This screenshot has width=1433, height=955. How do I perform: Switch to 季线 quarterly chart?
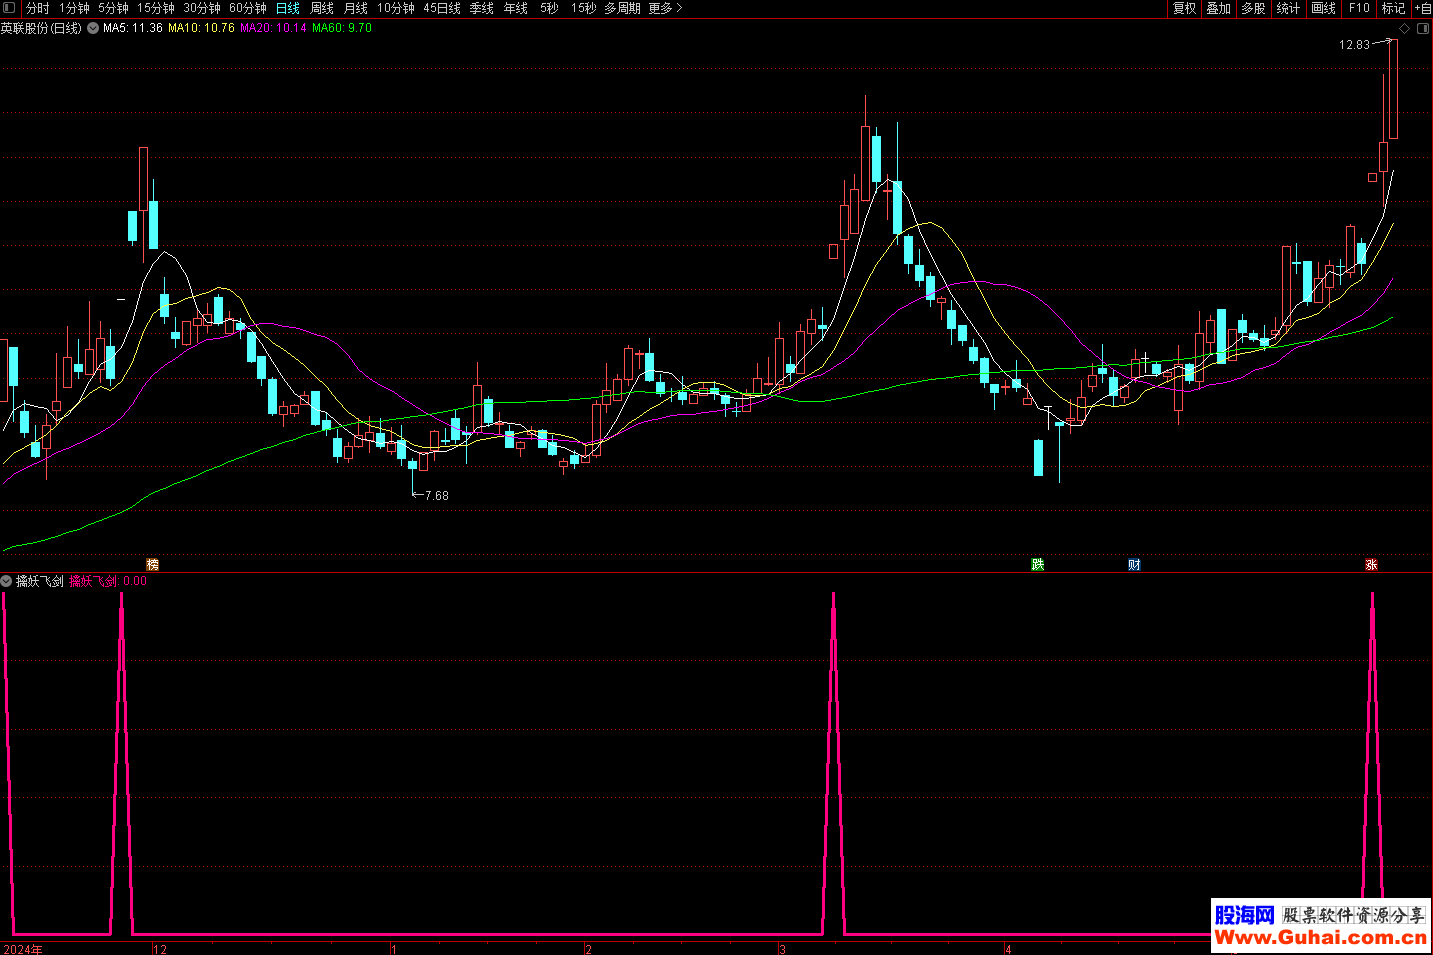[x=481, y=8]
